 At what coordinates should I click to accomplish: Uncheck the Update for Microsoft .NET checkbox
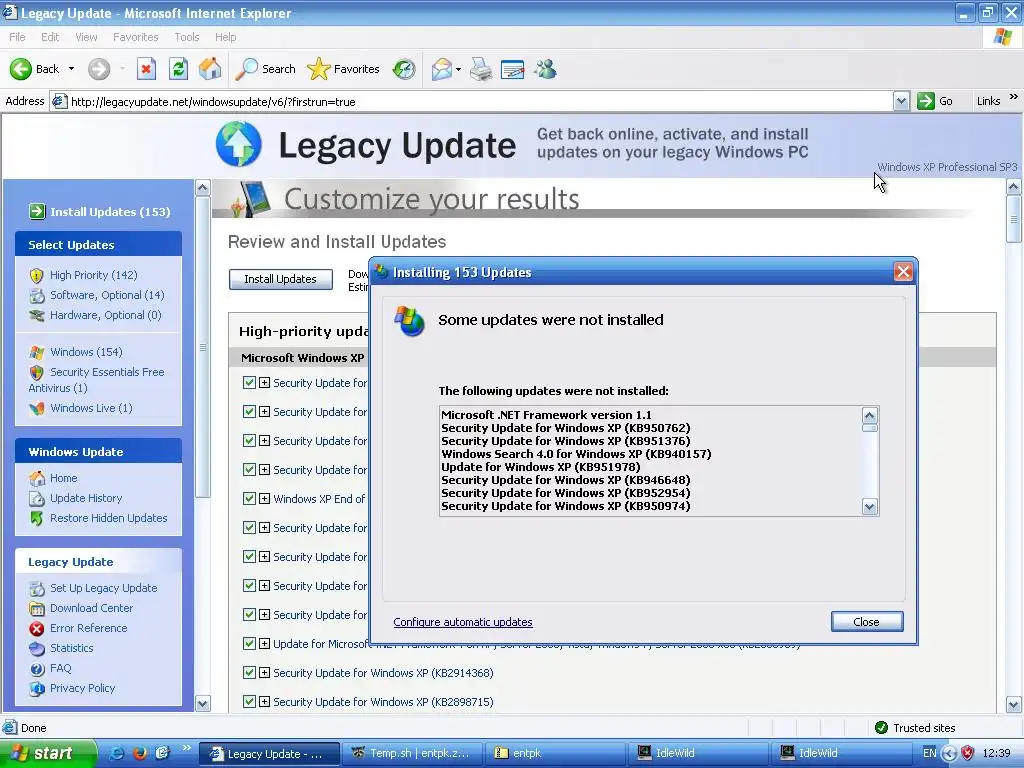pos(249,643)
